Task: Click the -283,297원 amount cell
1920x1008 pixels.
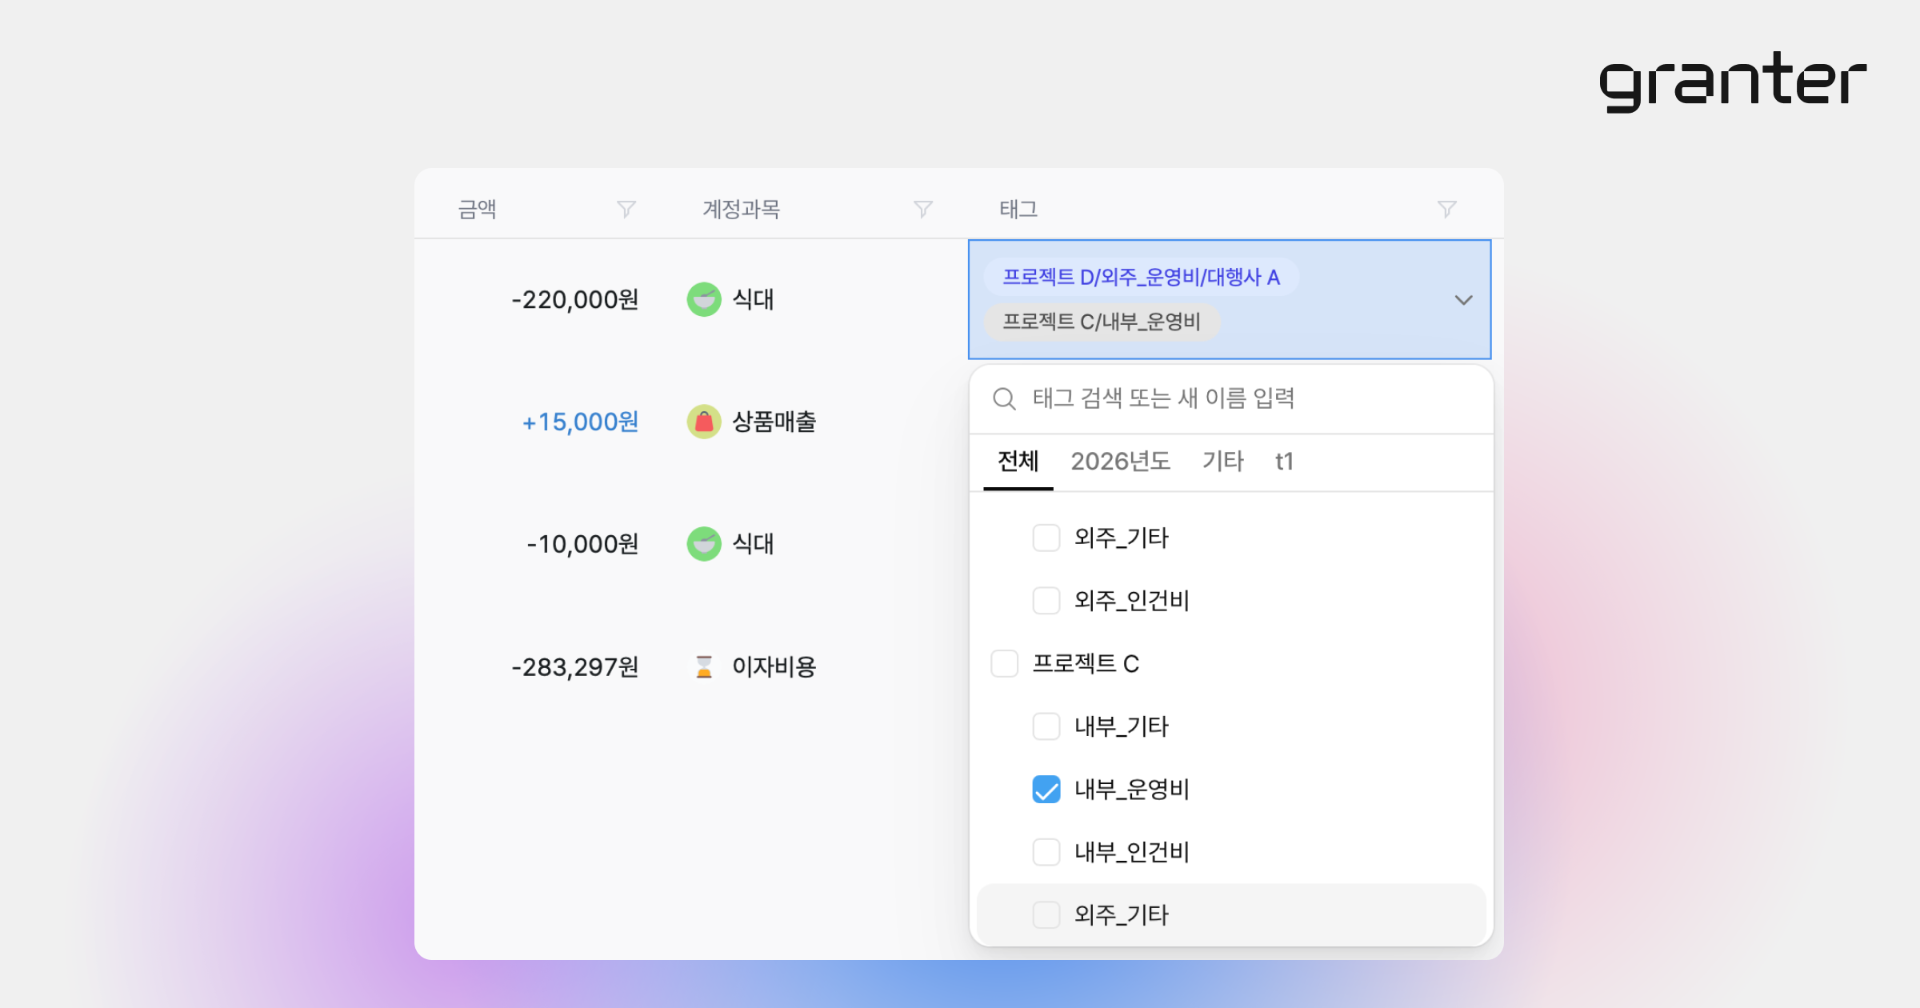Action: point(575,667)
